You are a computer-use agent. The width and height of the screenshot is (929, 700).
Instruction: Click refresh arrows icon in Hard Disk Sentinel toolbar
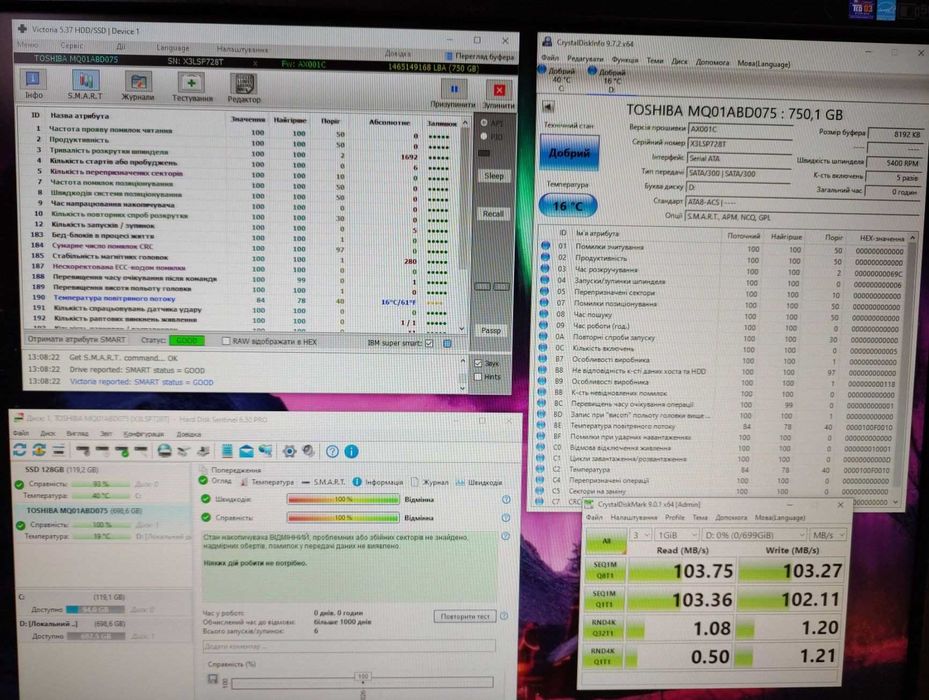pyautogui.click(x=20, y=450)
